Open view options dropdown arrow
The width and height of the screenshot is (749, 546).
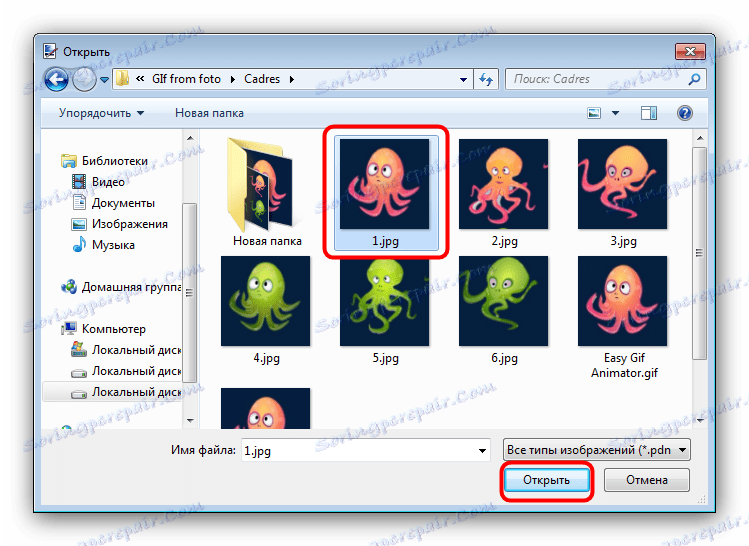pyautogui.click(x=615, y=113)
